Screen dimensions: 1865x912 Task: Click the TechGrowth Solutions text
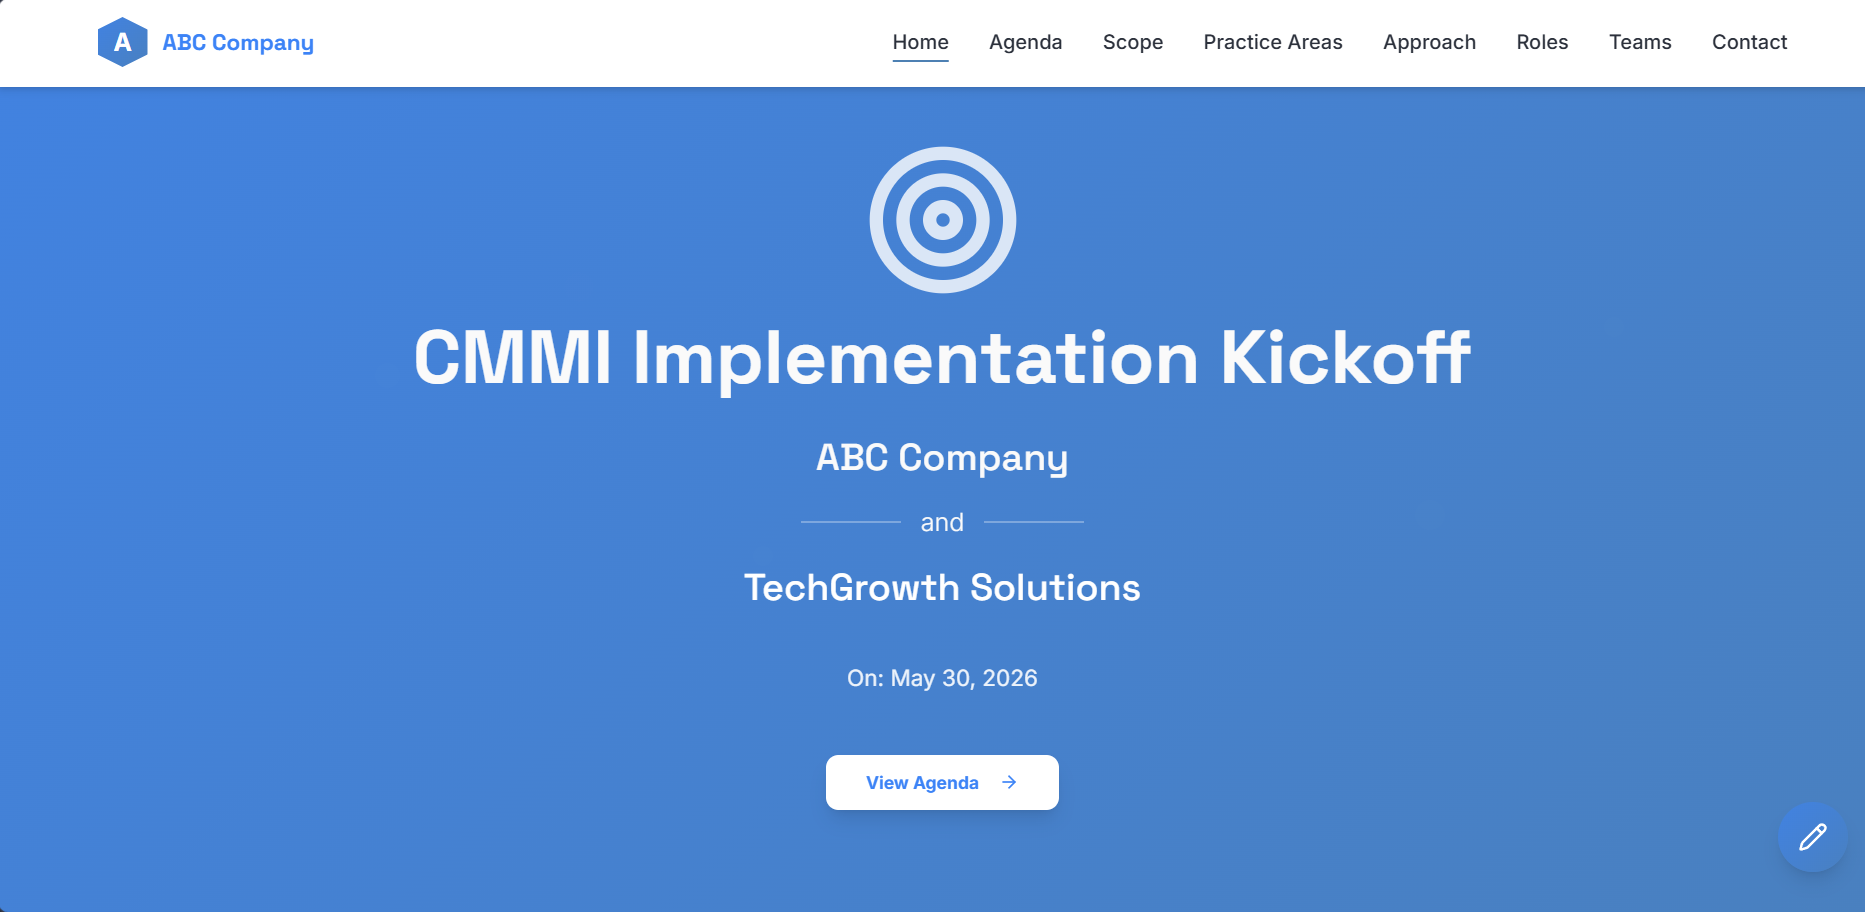click(x=942, y=588)
